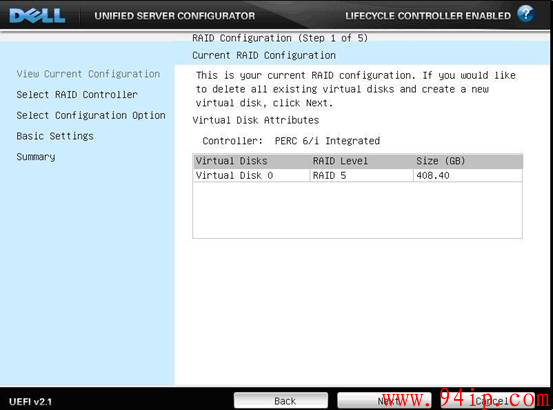Click the PERC 6/i Integrated controller text
The image size is (553, 410).
(x=327, y=141)
